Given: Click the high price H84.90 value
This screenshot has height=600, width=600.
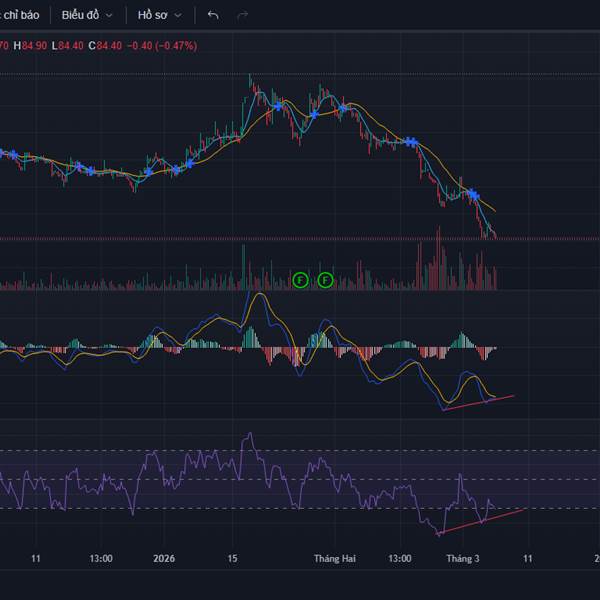Looking at the screenshot, I should click(33, 46).
